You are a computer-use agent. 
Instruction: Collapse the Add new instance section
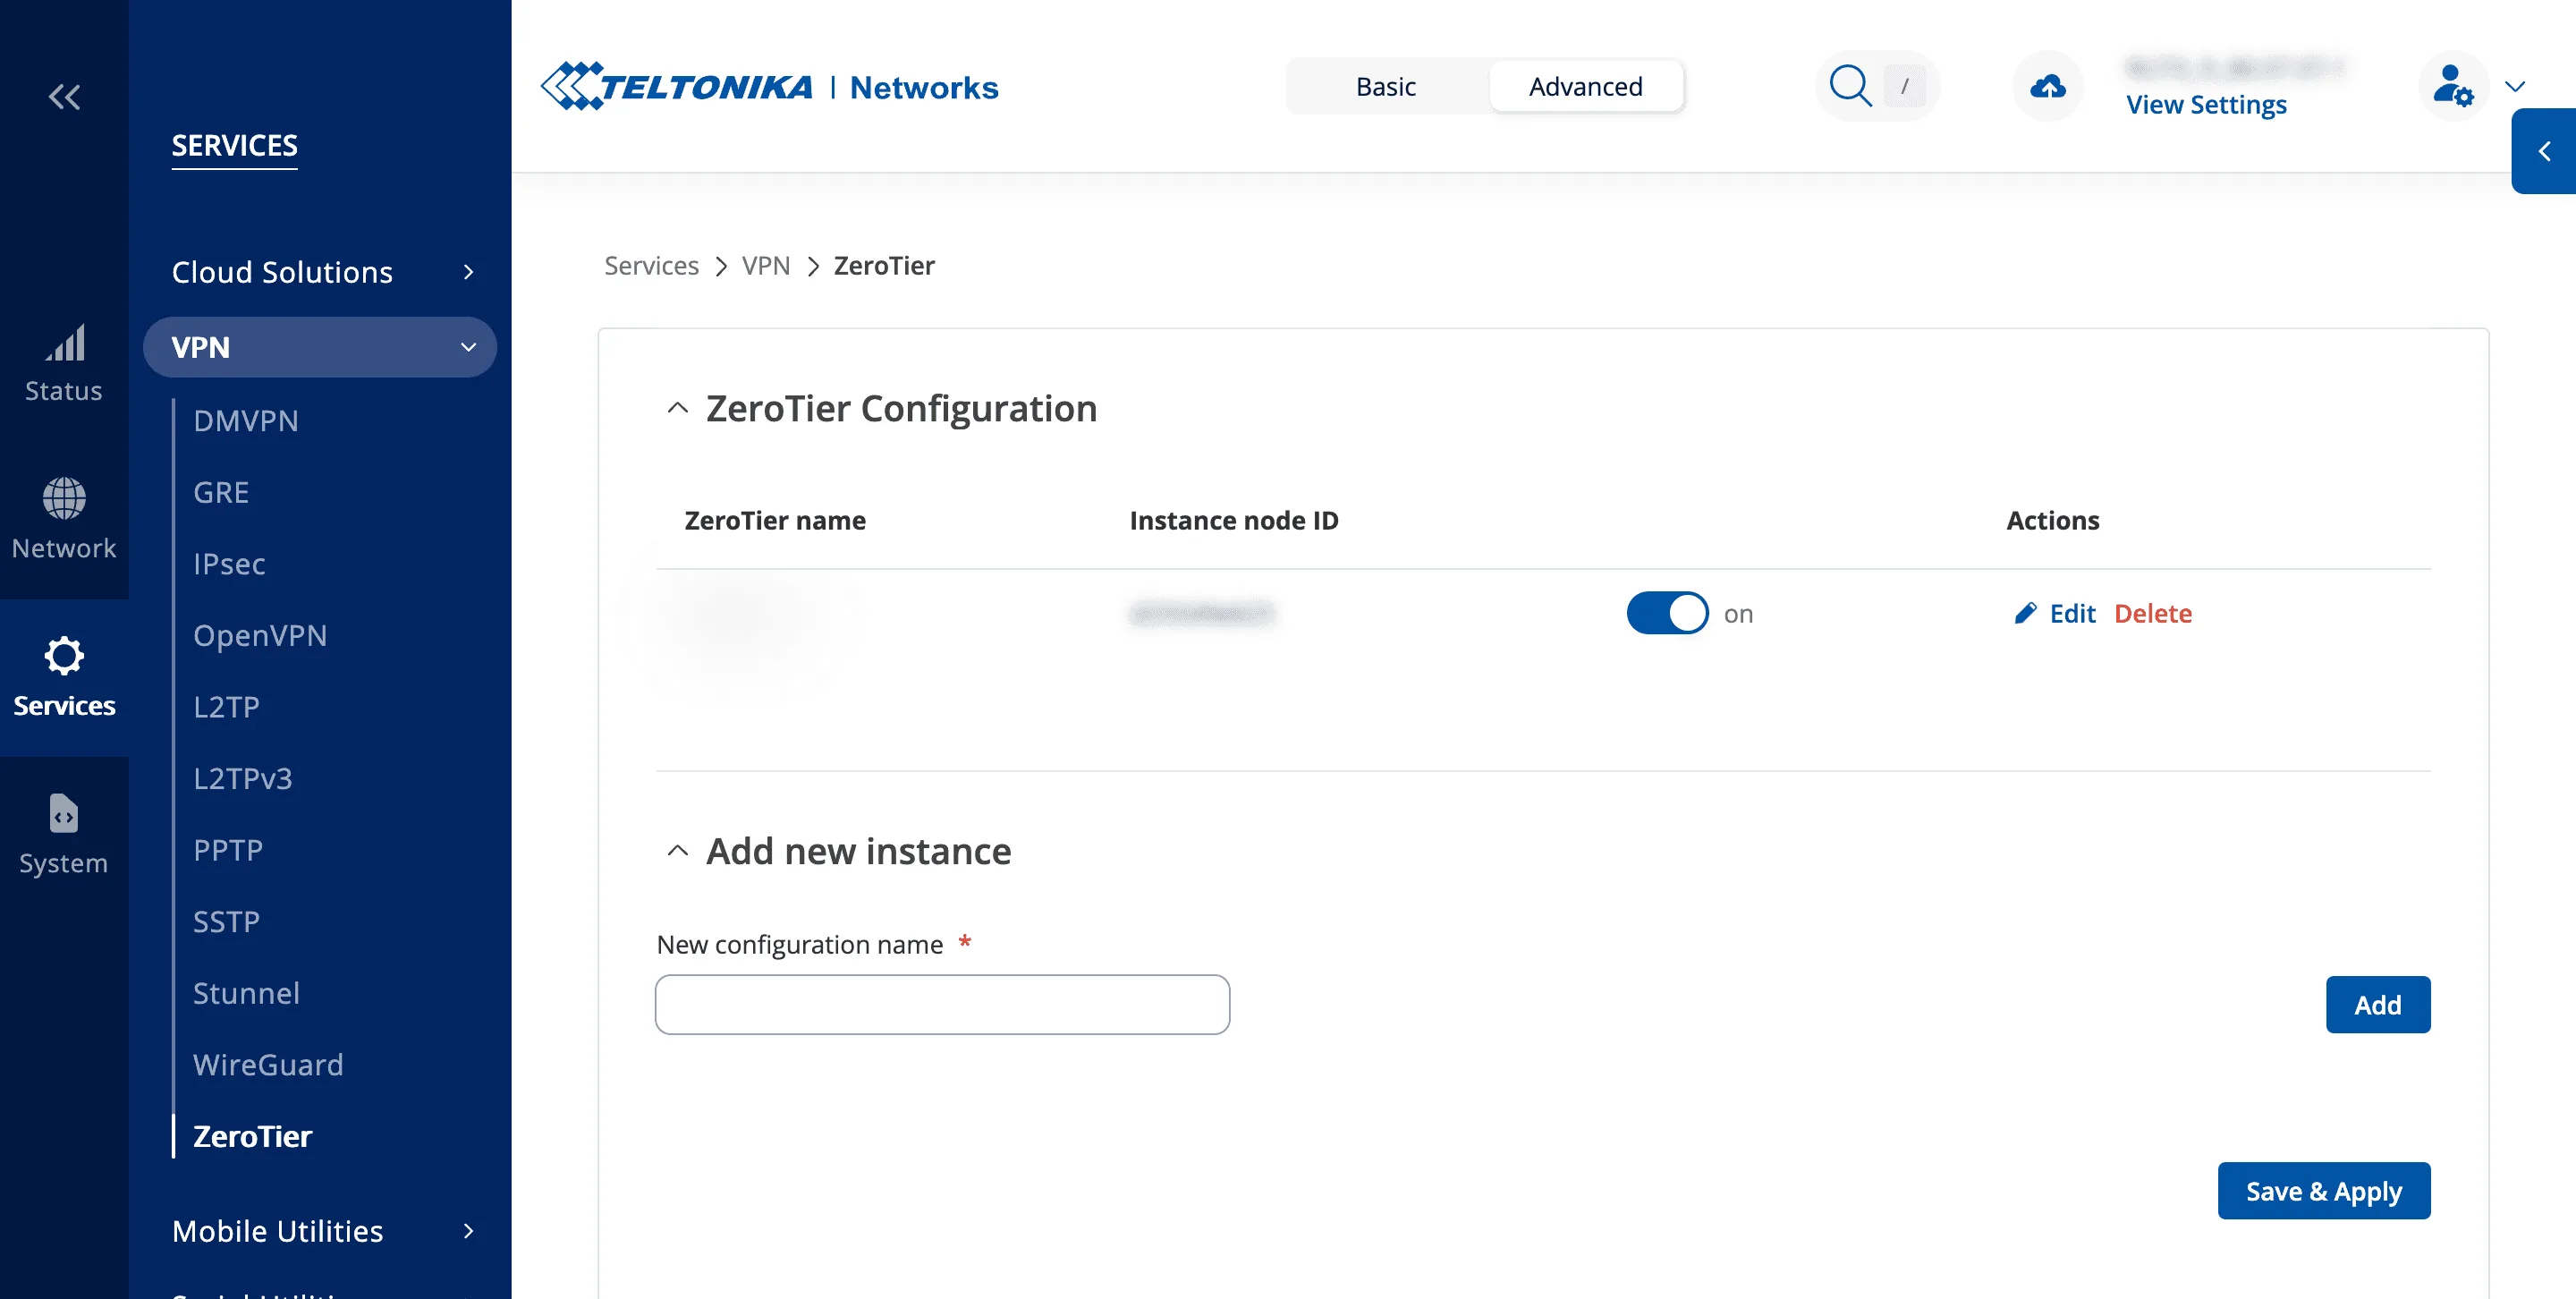[677, 851]
